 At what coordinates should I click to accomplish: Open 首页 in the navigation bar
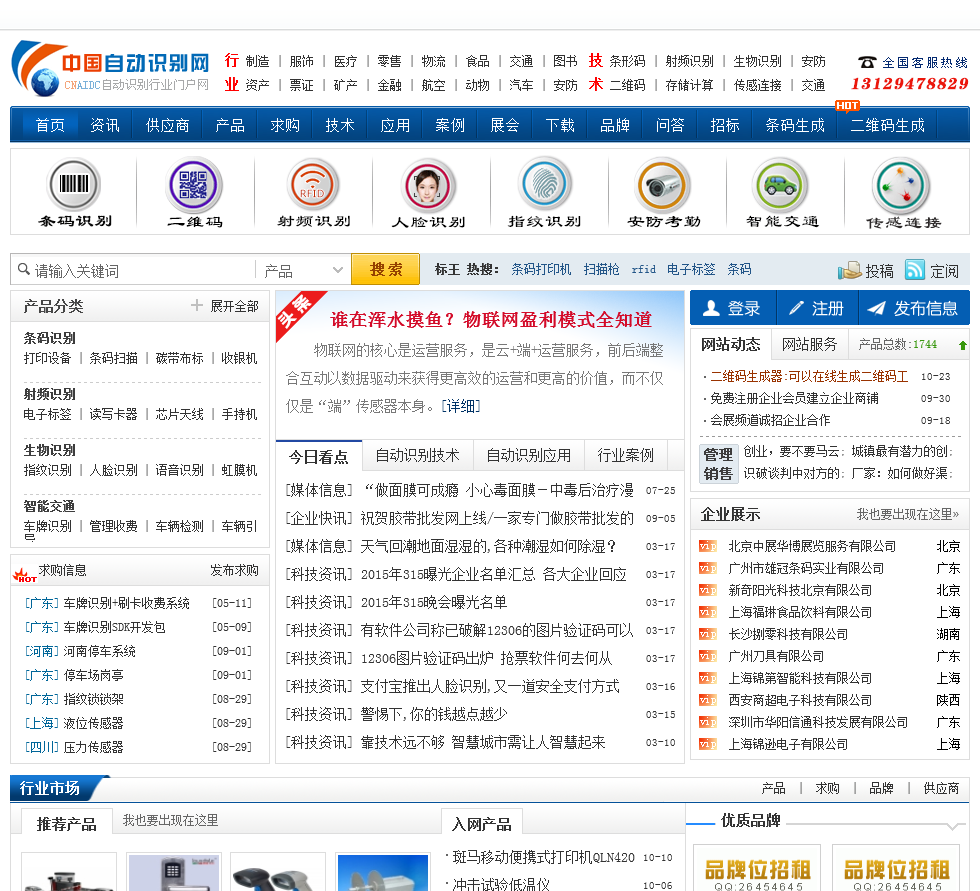point(50,126)
